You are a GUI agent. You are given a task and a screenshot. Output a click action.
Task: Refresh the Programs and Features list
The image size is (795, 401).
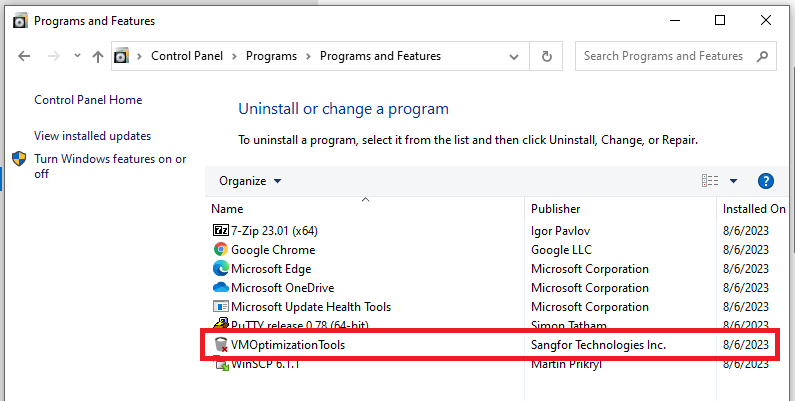tap(547, 56)
